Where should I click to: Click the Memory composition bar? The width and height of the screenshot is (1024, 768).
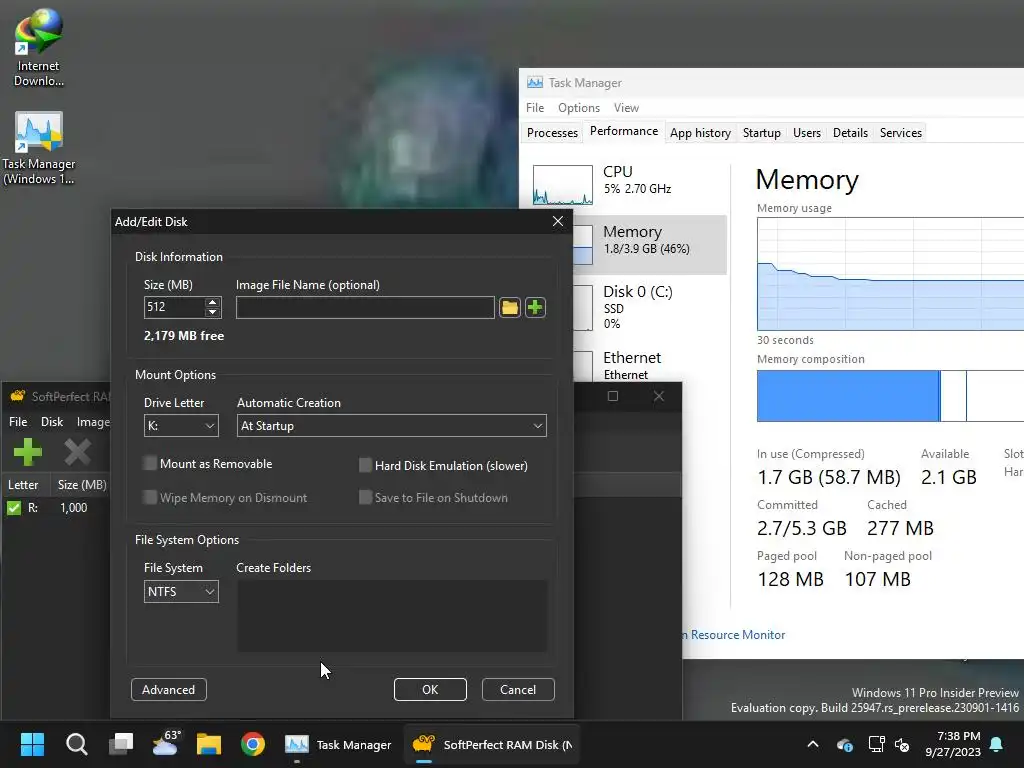(x=890, y=396)
